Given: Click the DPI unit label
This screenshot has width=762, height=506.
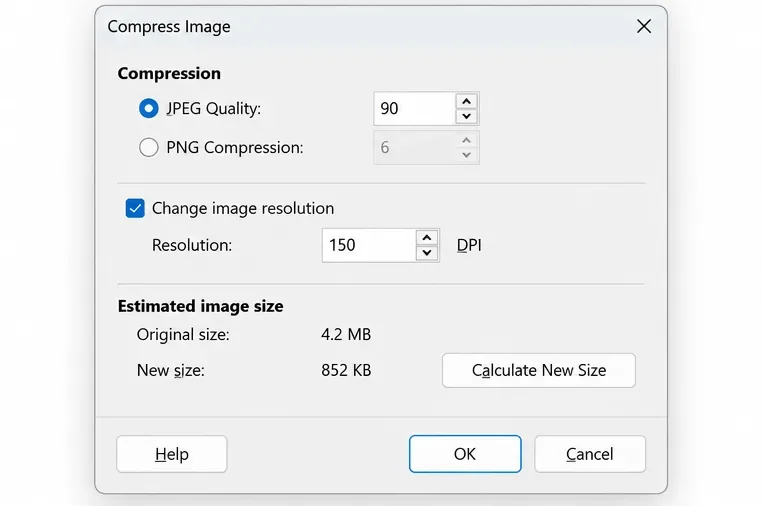Looking at the screenshot, I should click(x=469, y=245).
